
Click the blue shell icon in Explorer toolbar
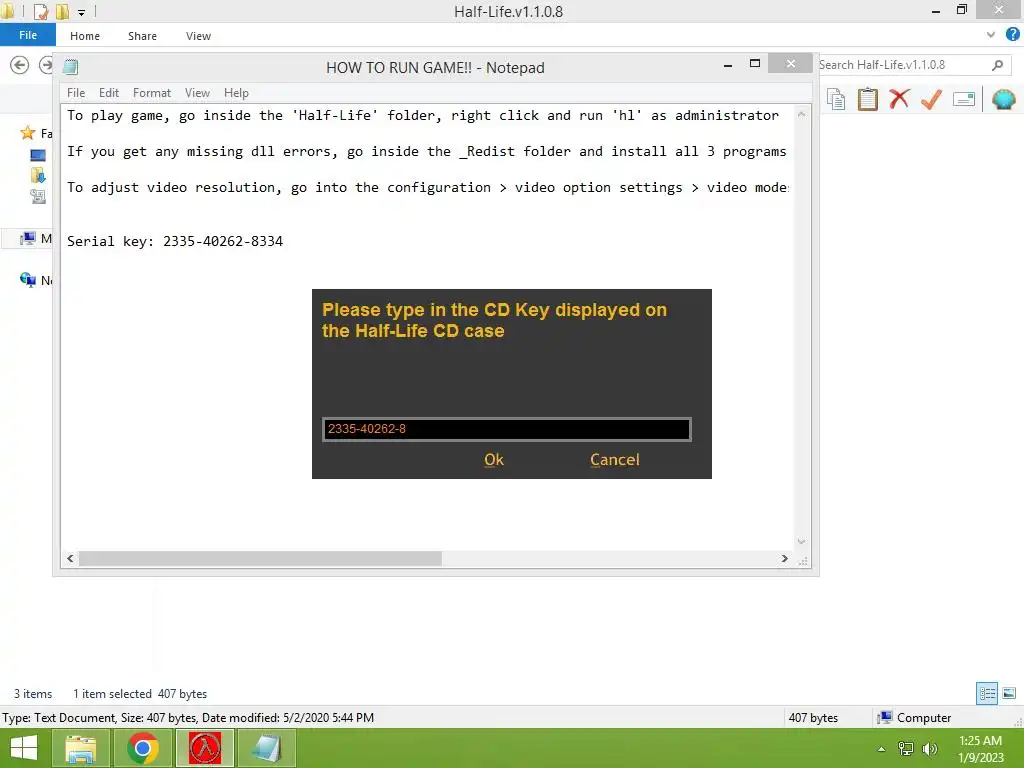[1004, 99]
